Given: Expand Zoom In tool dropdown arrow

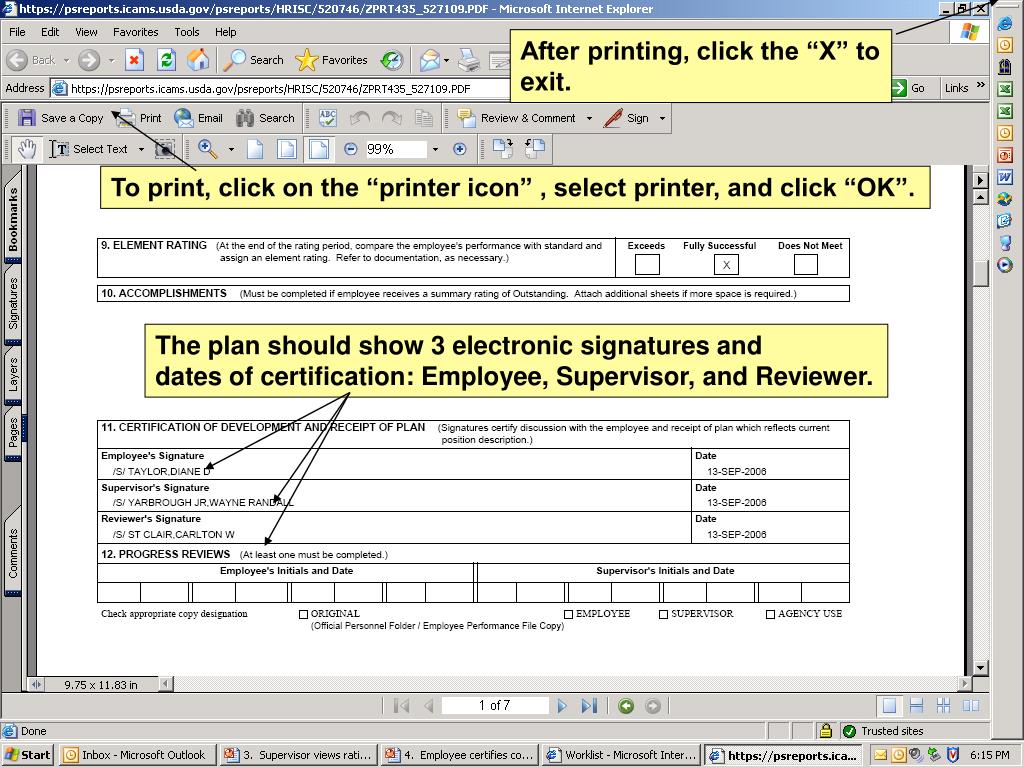Looking at the screenshot, I should pos(231,149).
